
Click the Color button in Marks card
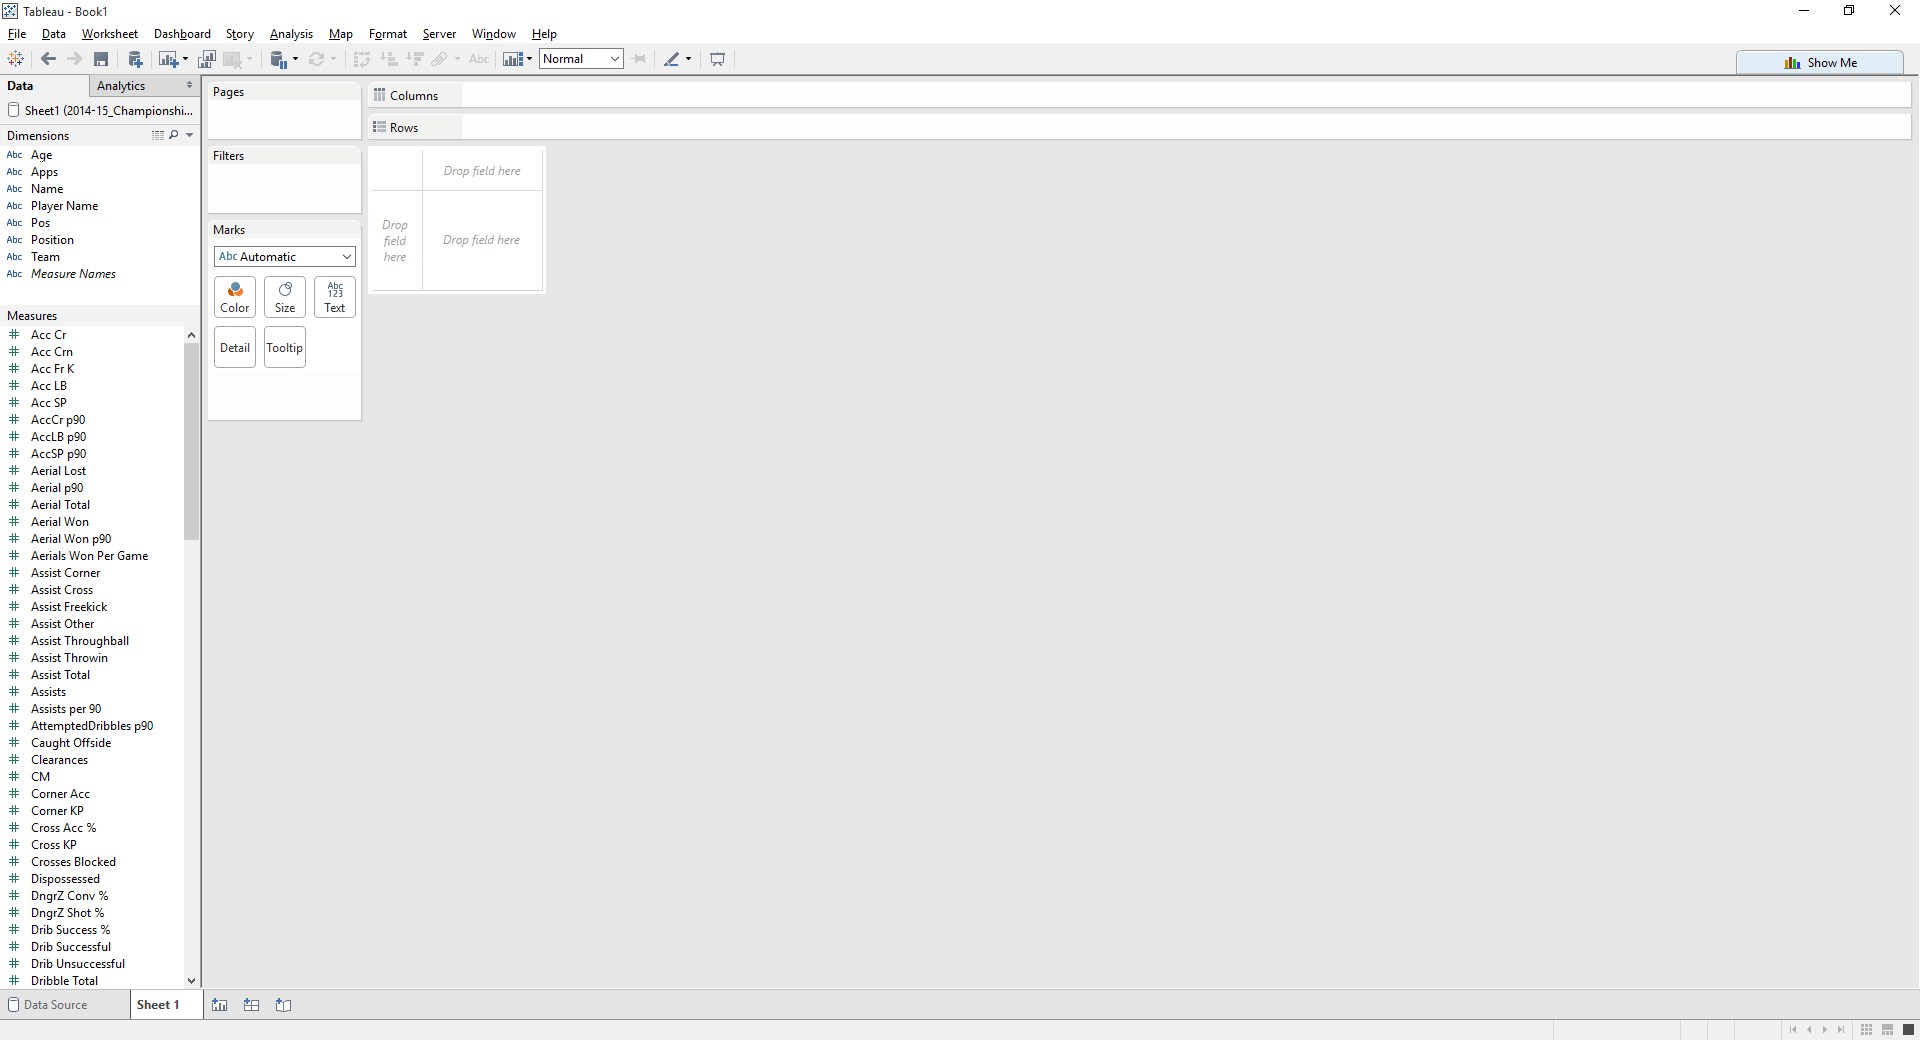coord(235,297)
